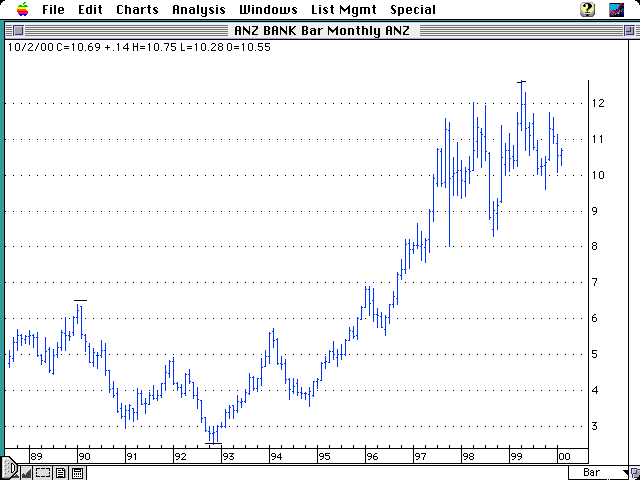Open the Special menu

[413, 9]
